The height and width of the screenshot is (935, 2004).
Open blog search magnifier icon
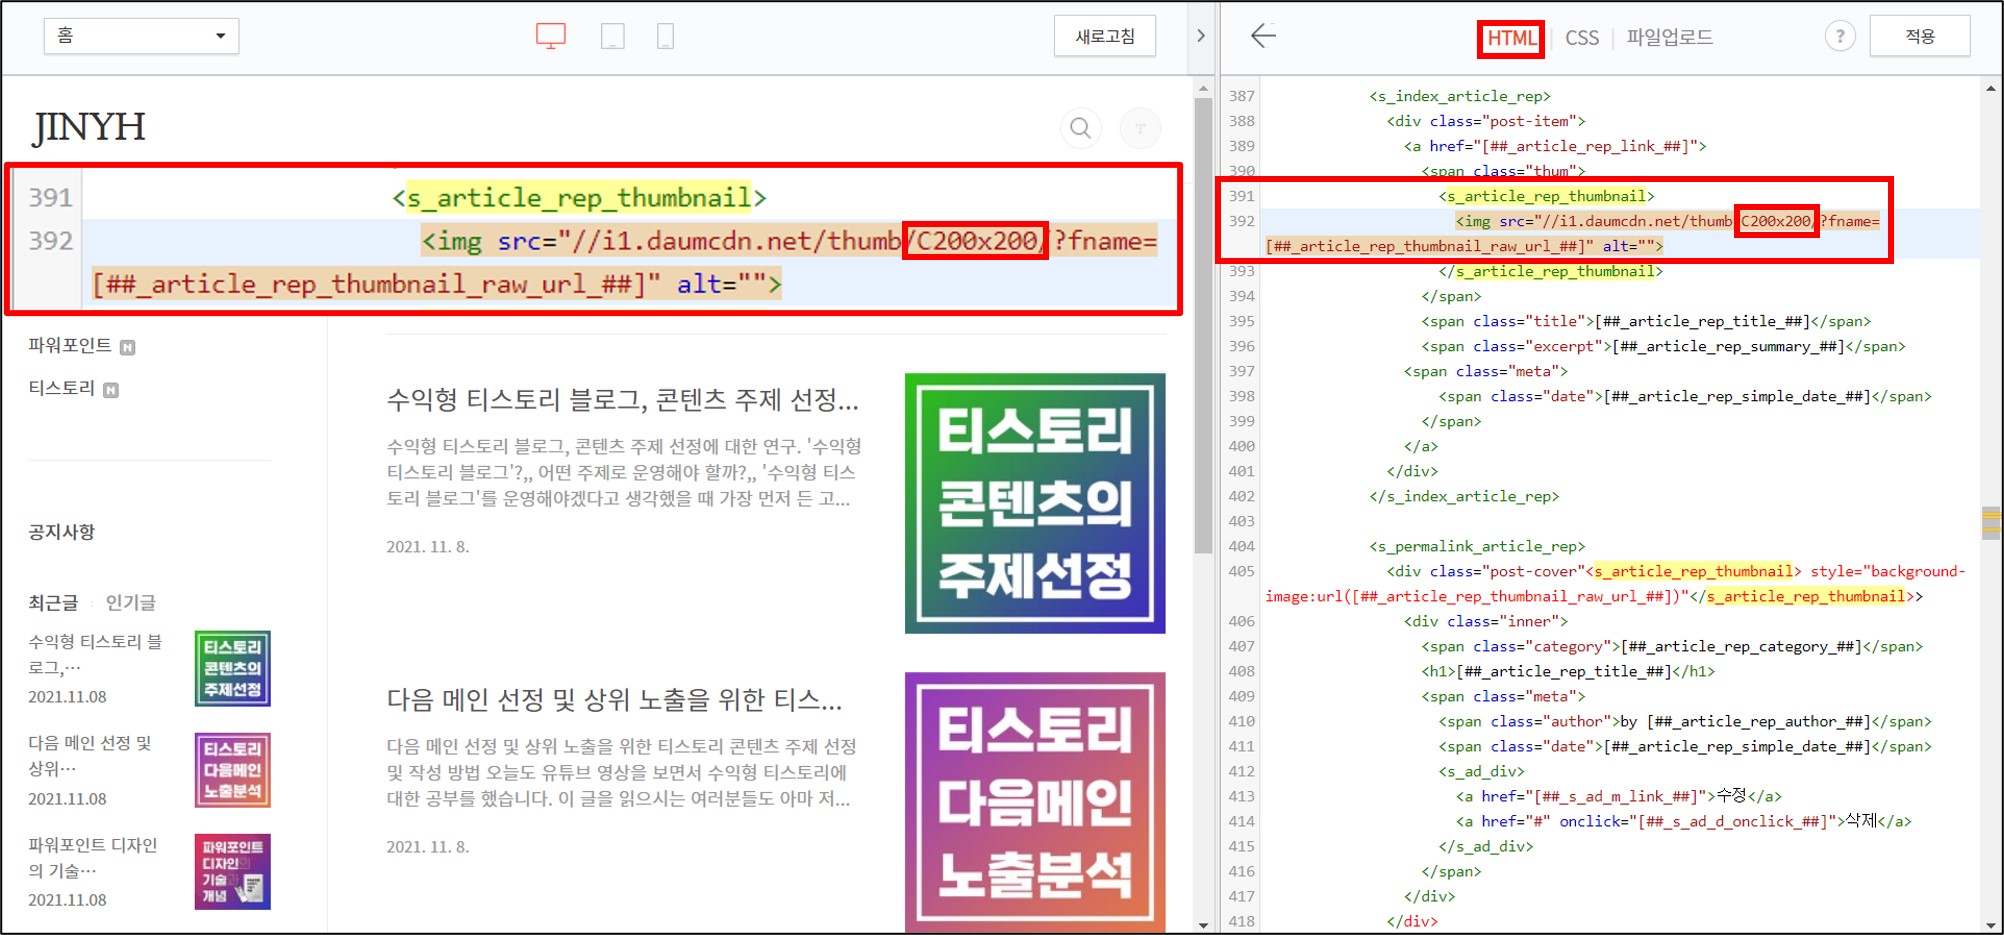point(1080,128)
